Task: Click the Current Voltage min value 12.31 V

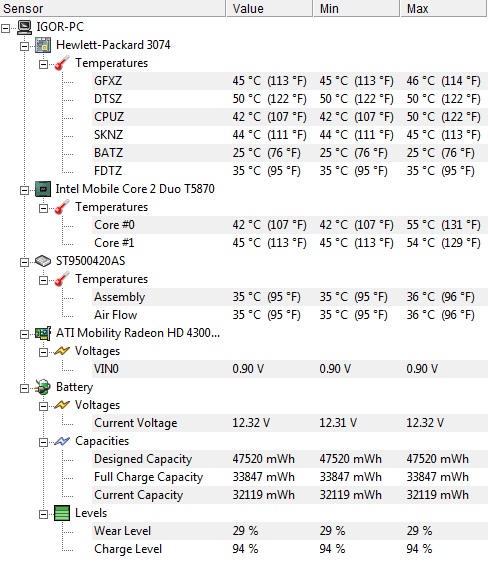Action: 338,423
